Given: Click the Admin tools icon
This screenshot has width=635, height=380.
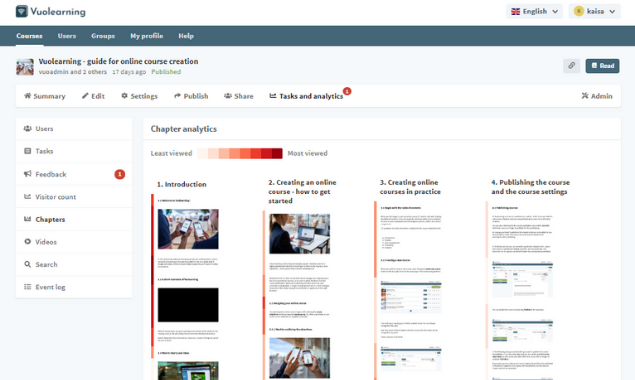Looking at the screenshot, I should click(x=585, y=96).
